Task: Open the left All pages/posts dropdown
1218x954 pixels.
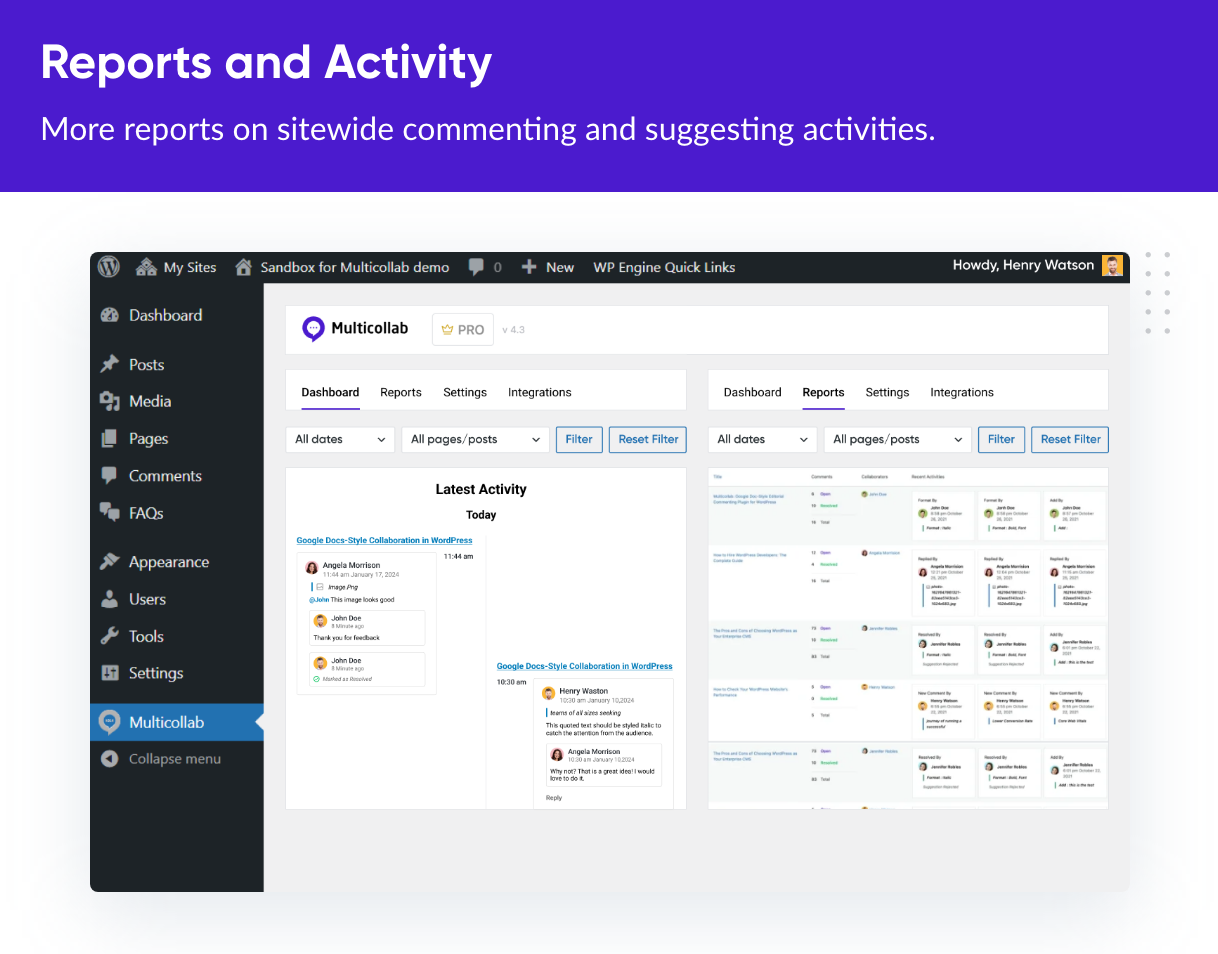Action: coord(475,439)
